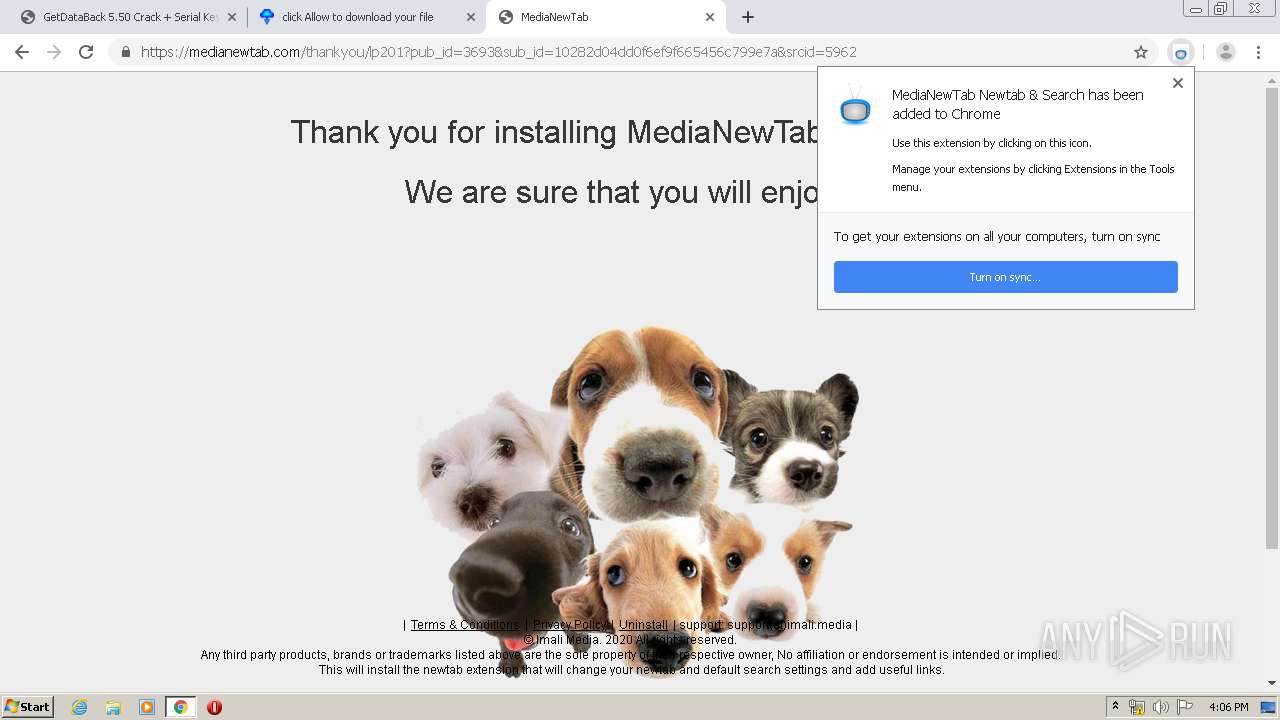This screenshot has width=1280, height=720.
Task: Open the Privacy Policy link
Action: (x=570, y=625)
